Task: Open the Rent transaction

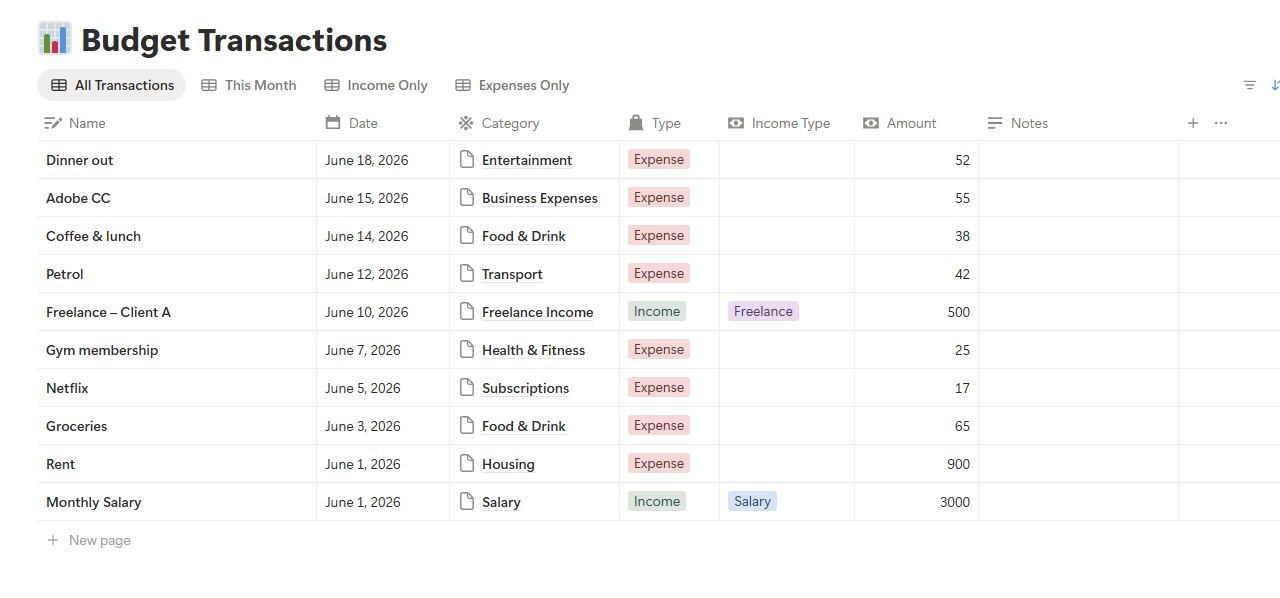Action: (x=60, y=464)
